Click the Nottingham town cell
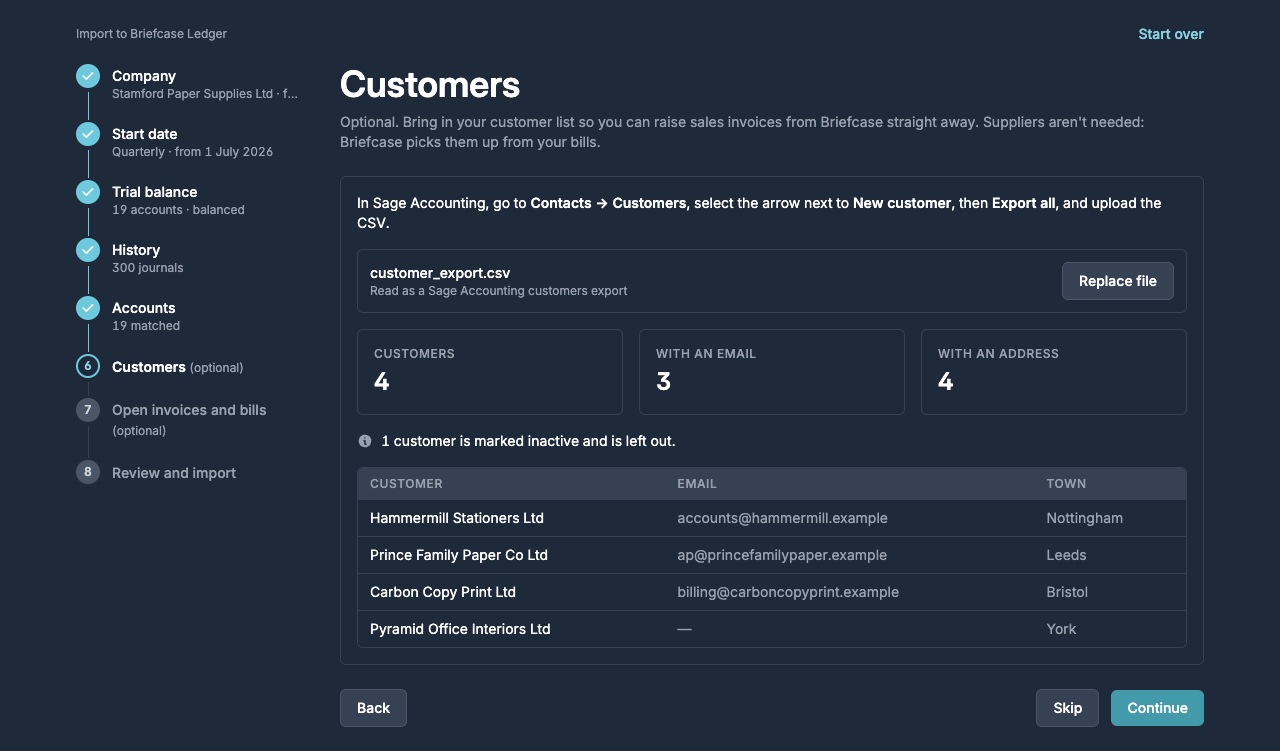1280x751 pixels. point(1084,518)
